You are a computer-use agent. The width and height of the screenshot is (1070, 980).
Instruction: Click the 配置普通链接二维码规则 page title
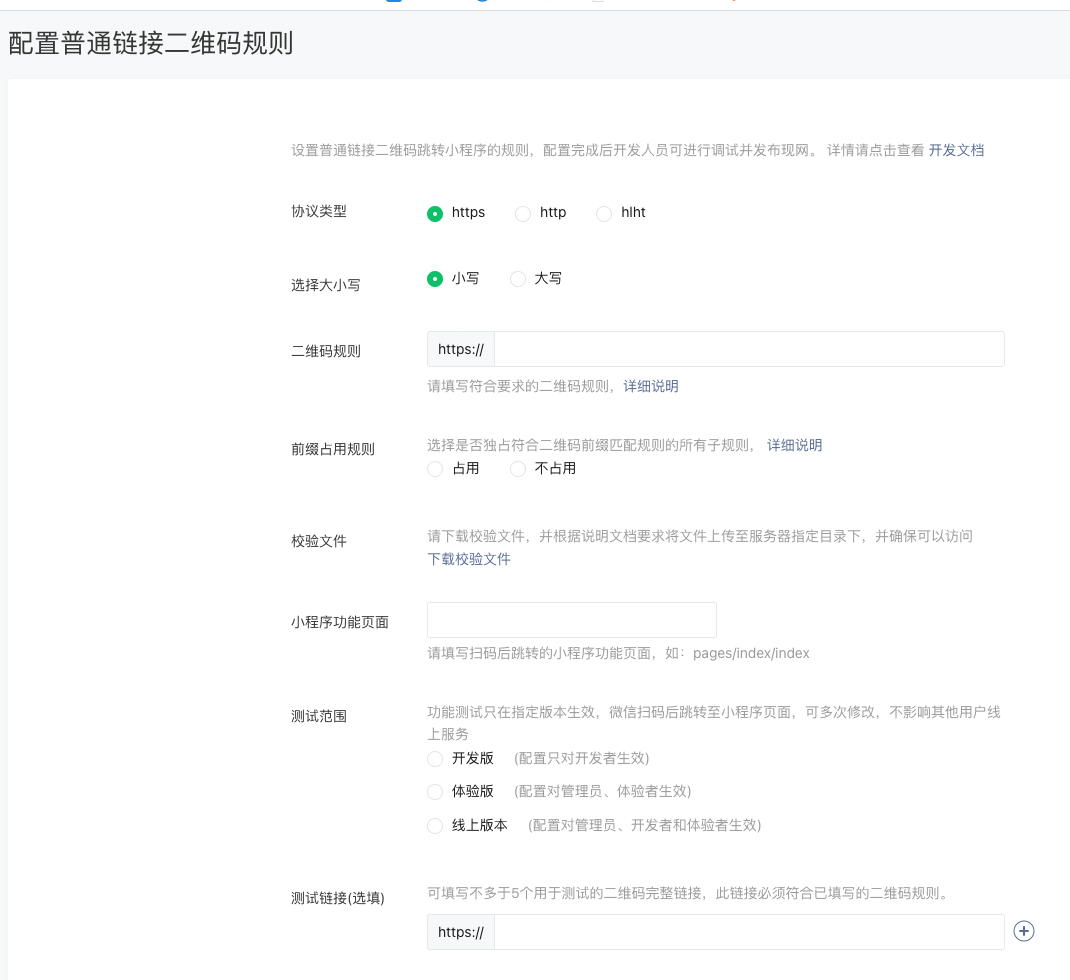[x=151, y=43]
